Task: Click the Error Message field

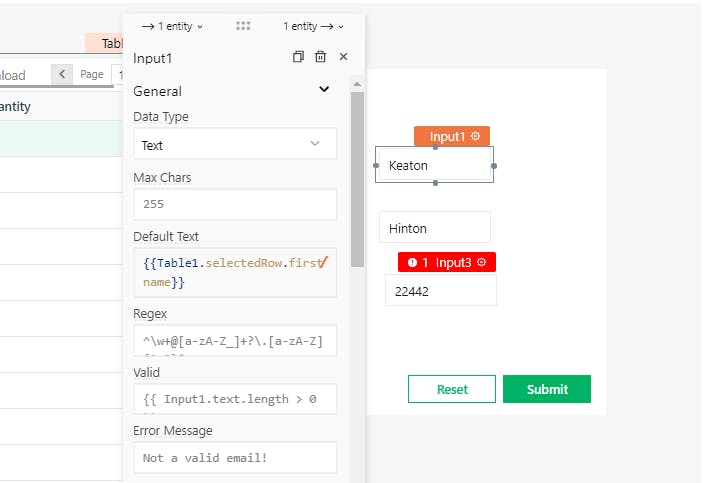Action: click(235, 457)
